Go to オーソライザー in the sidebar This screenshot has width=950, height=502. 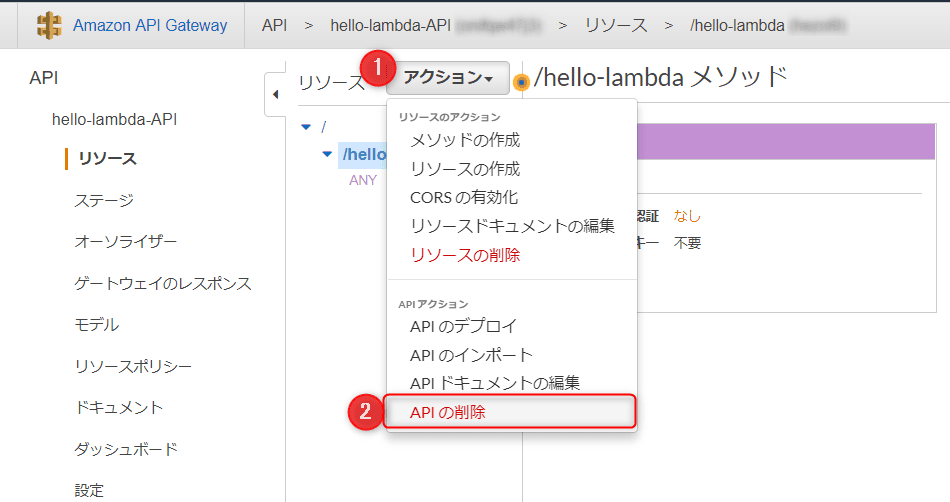point(126,242)
